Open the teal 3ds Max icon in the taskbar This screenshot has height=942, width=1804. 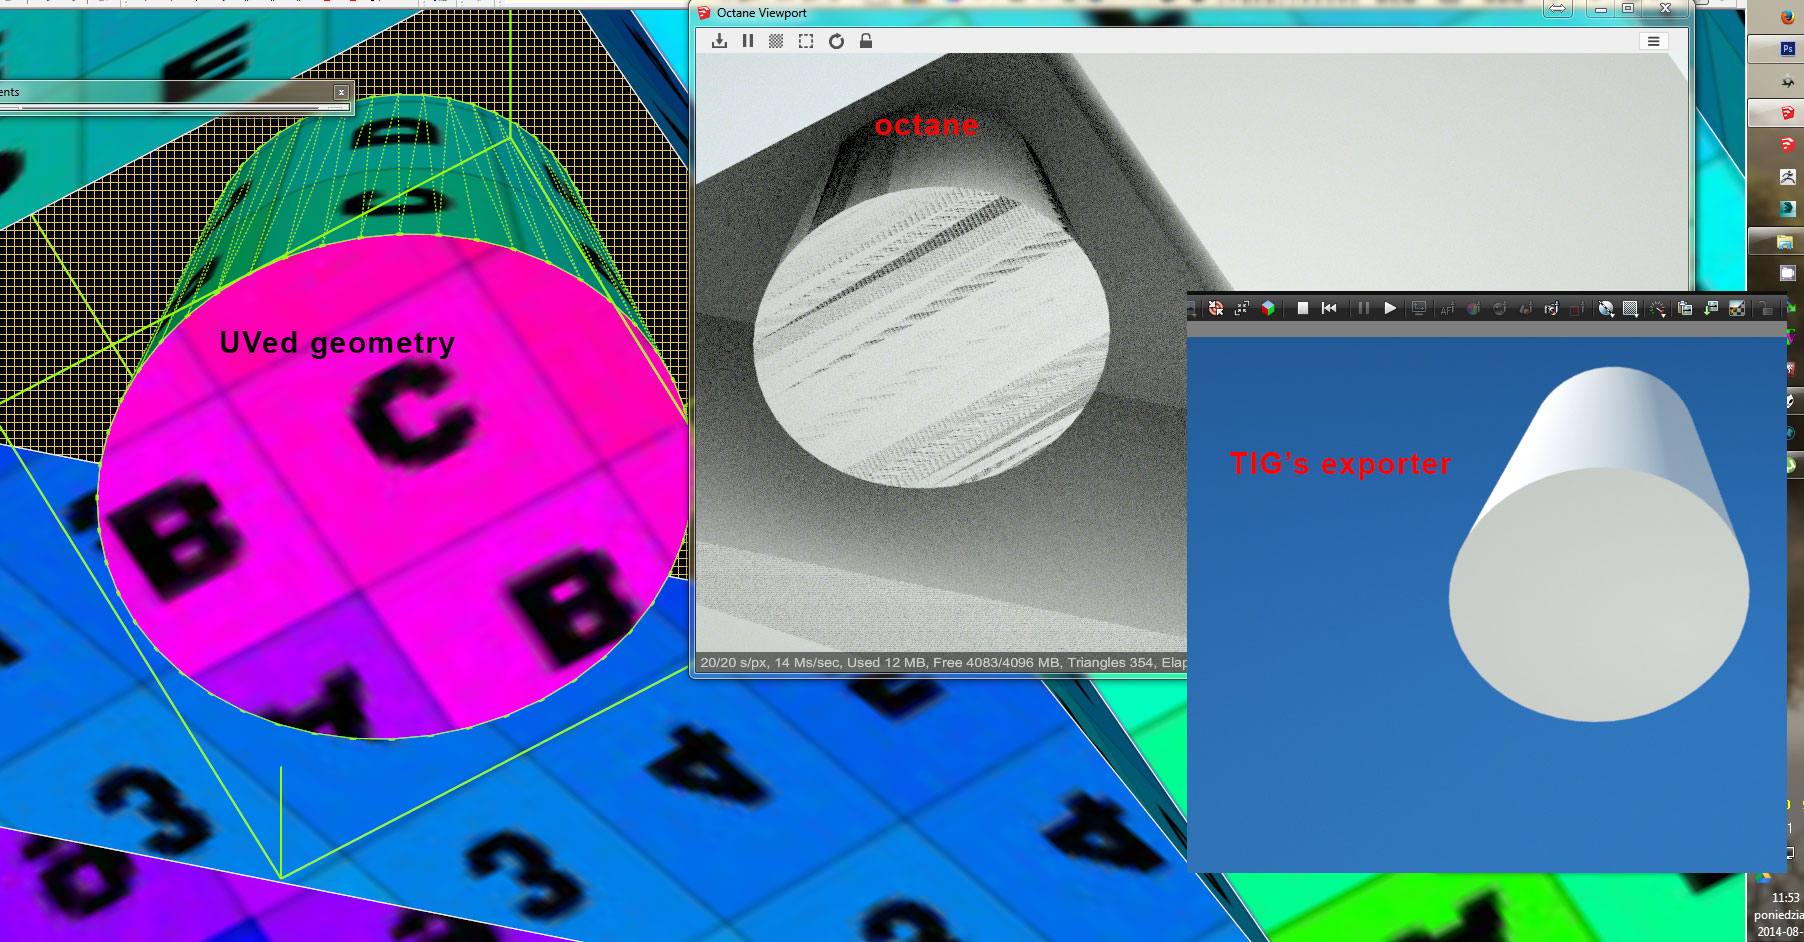(x=1787, y=209)
